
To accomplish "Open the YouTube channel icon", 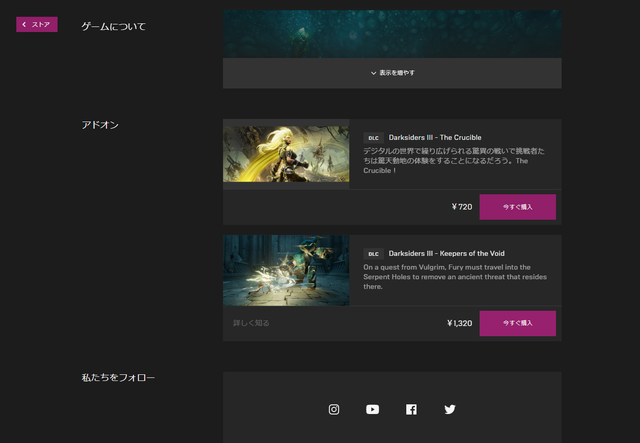I will point(372,409).
